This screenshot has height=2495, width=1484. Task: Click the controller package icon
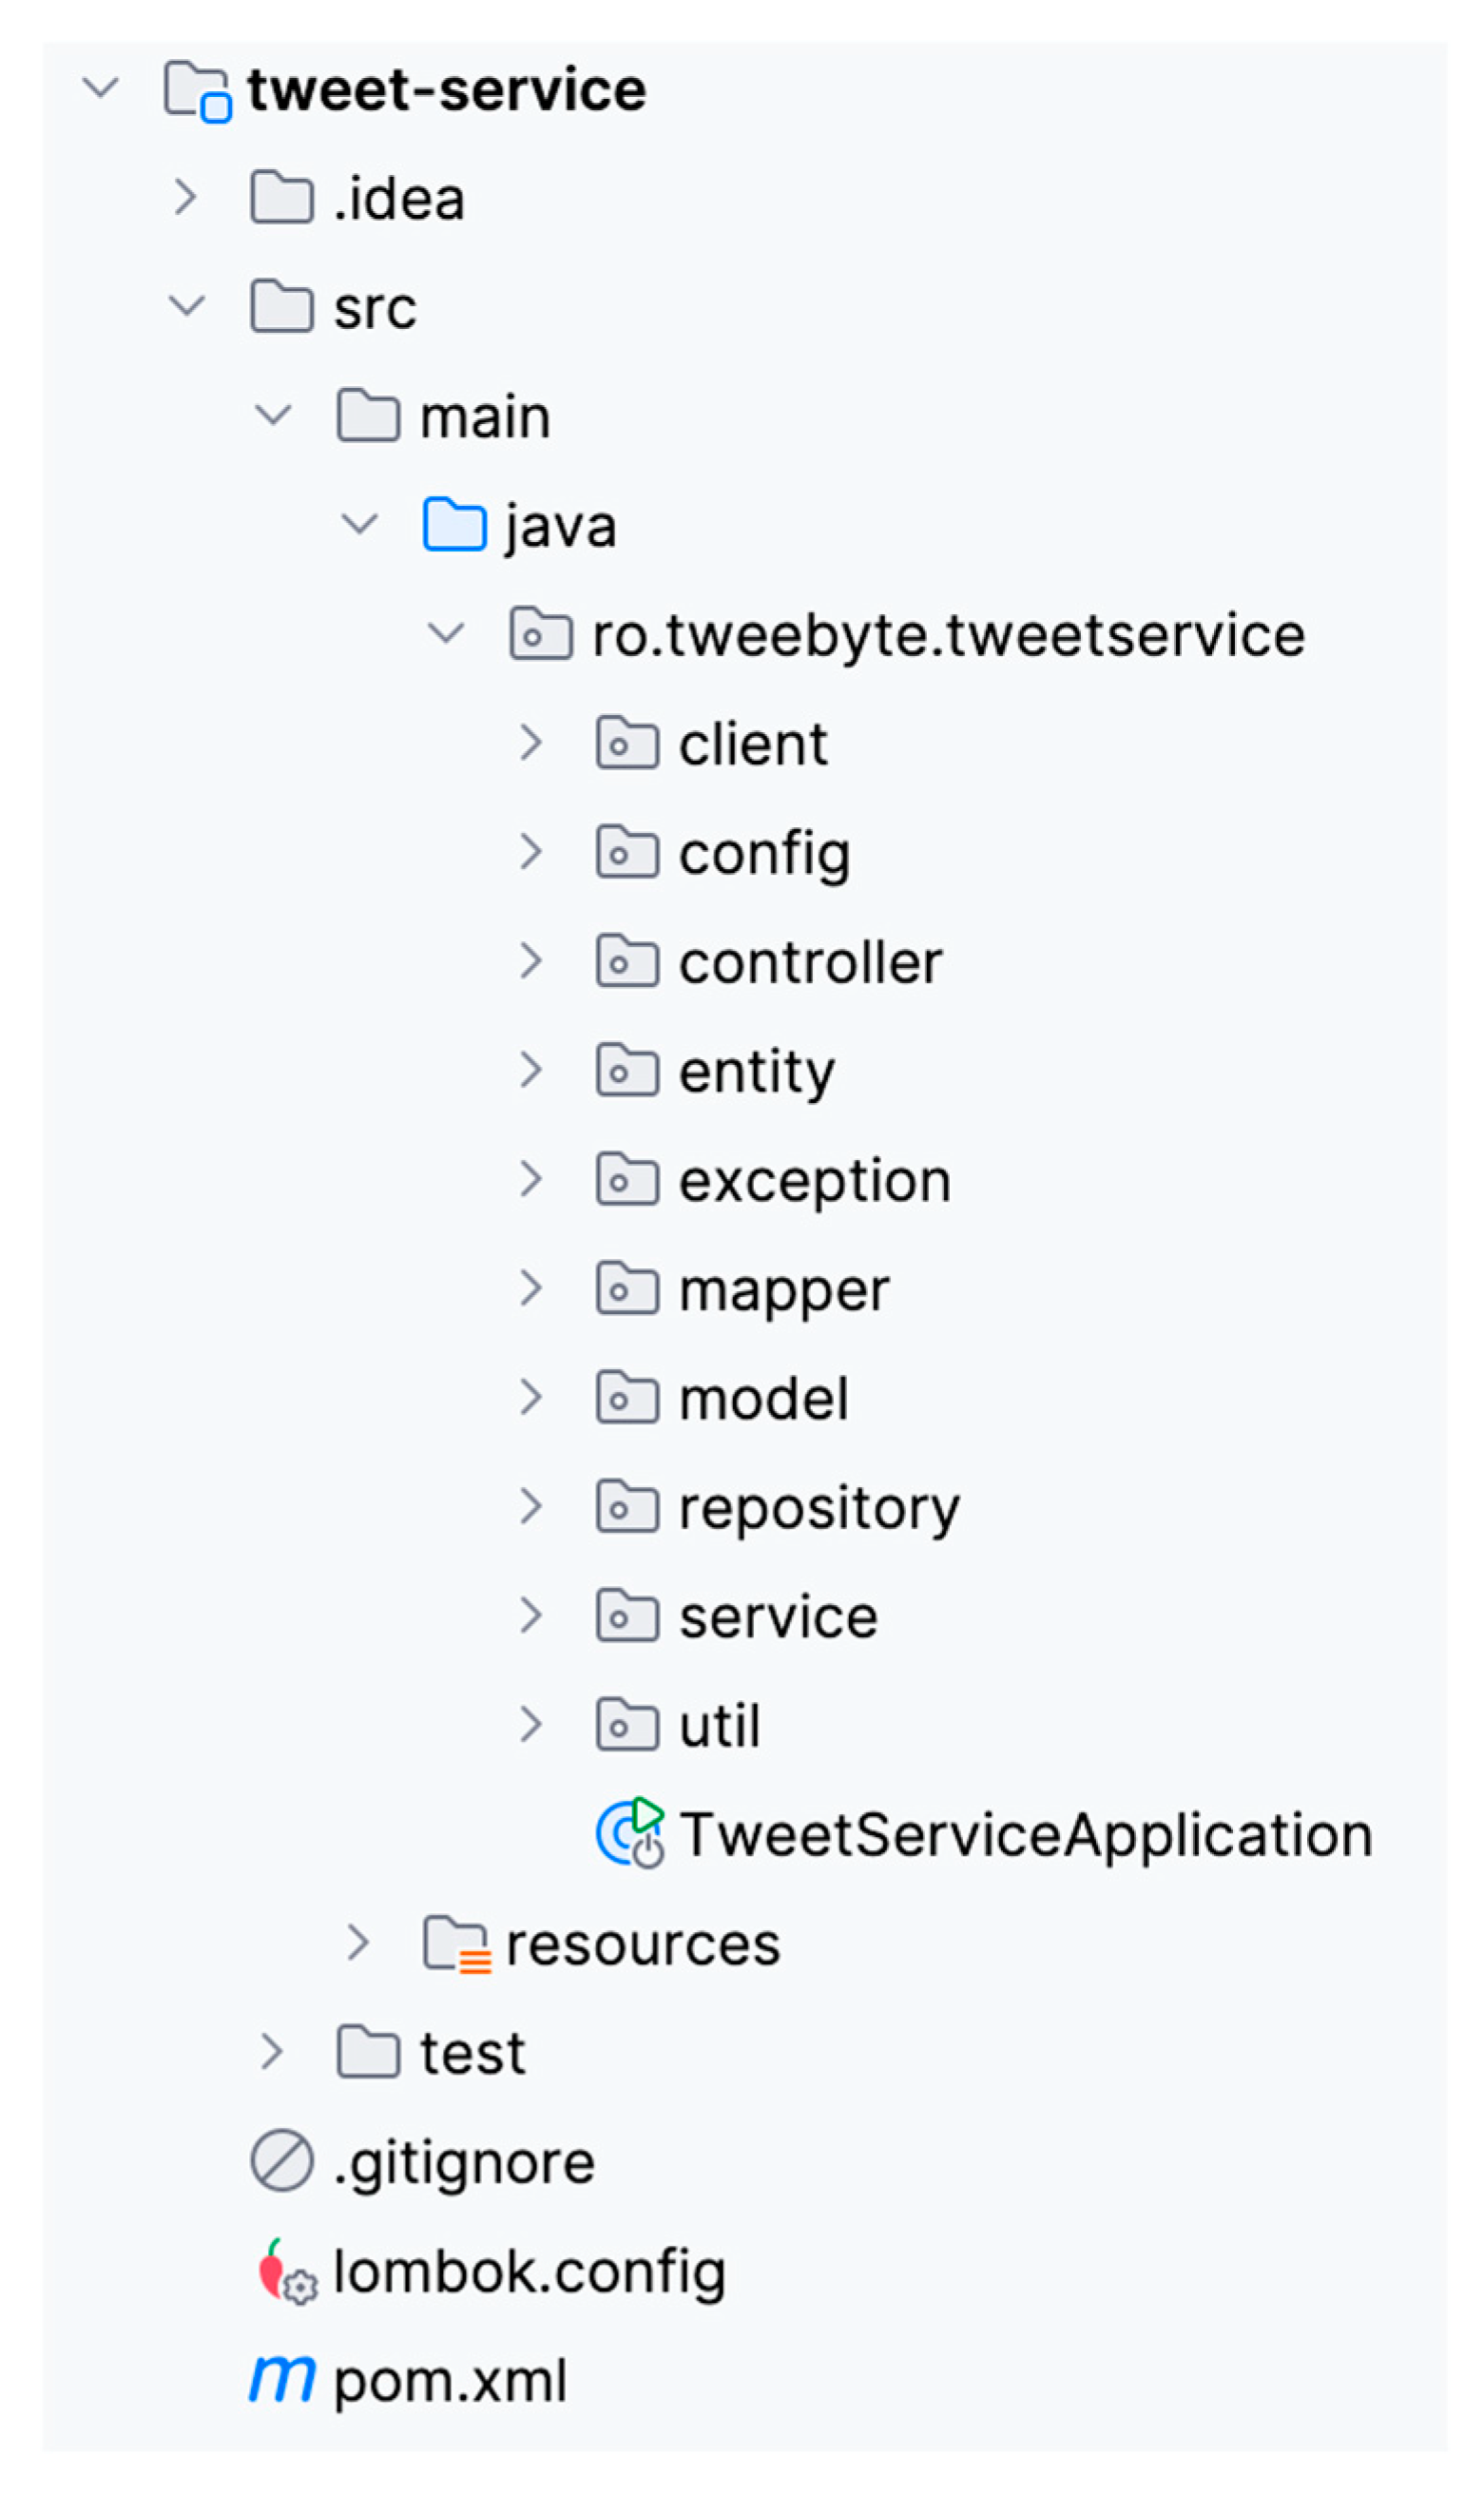click(x=627, y=961)
